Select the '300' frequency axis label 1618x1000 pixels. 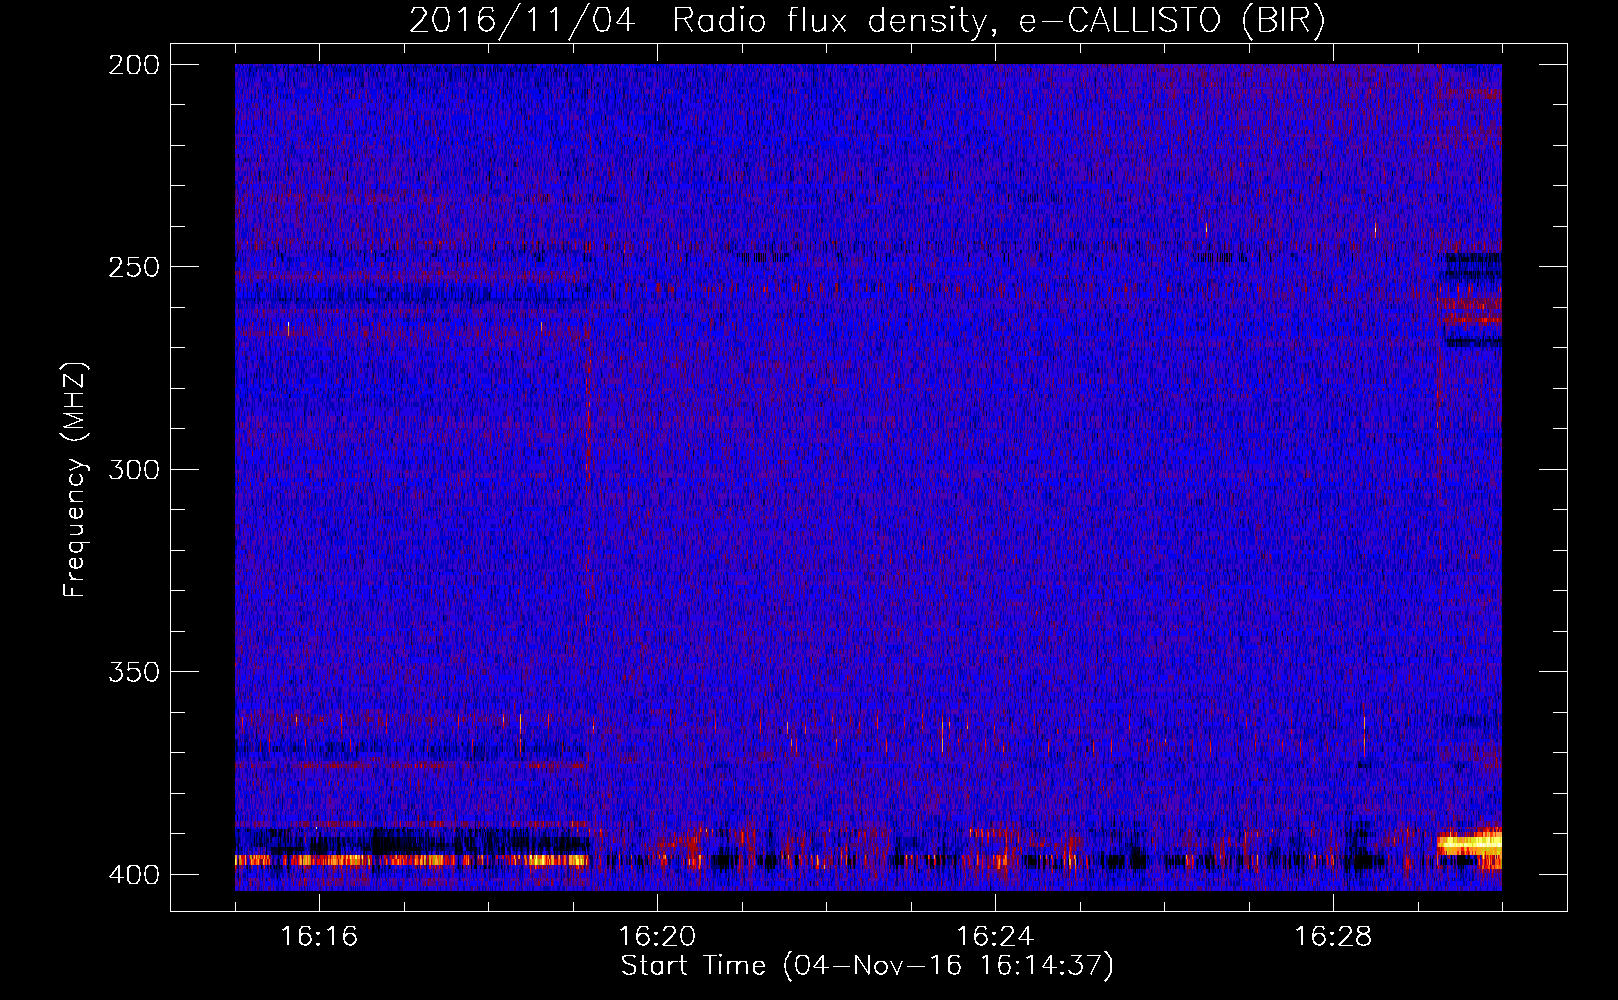point(133,469)
